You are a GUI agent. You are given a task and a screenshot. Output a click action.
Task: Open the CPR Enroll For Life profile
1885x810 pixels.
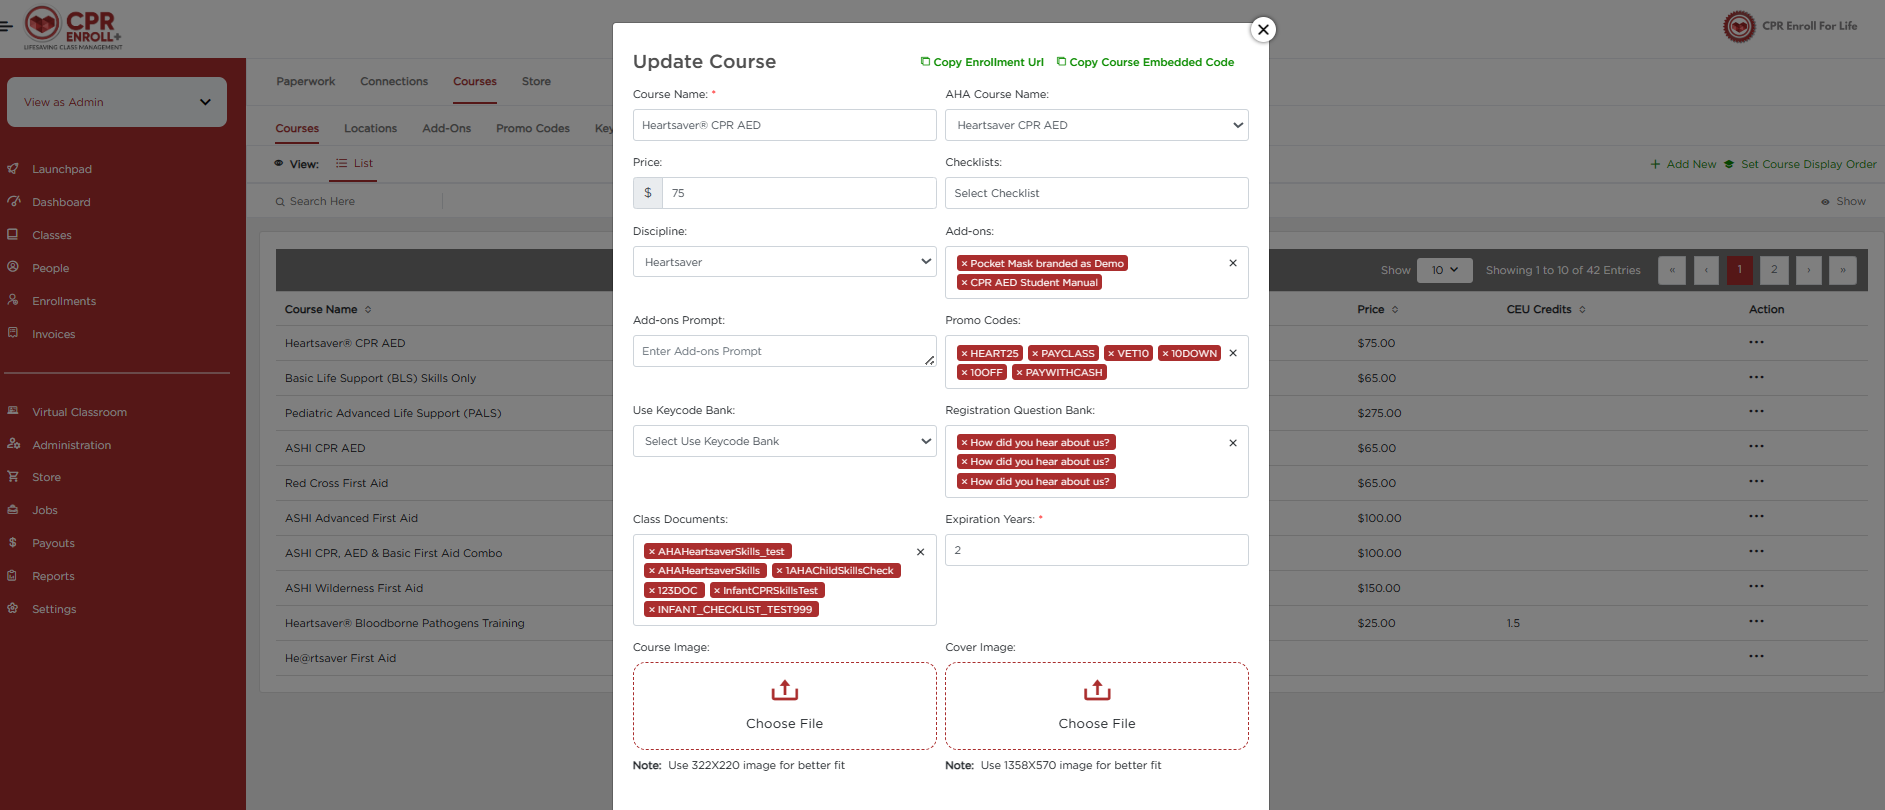(x=1790, y=26)
